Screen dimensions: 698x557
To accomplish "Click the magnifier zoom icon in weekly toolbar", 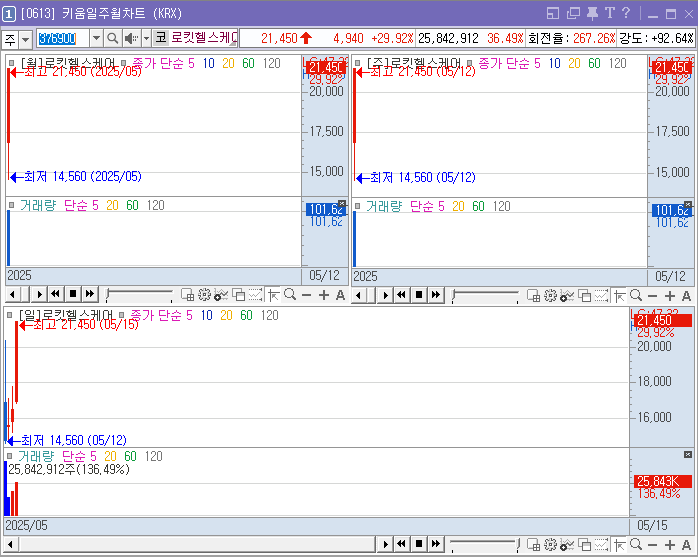I will (636, 295).
